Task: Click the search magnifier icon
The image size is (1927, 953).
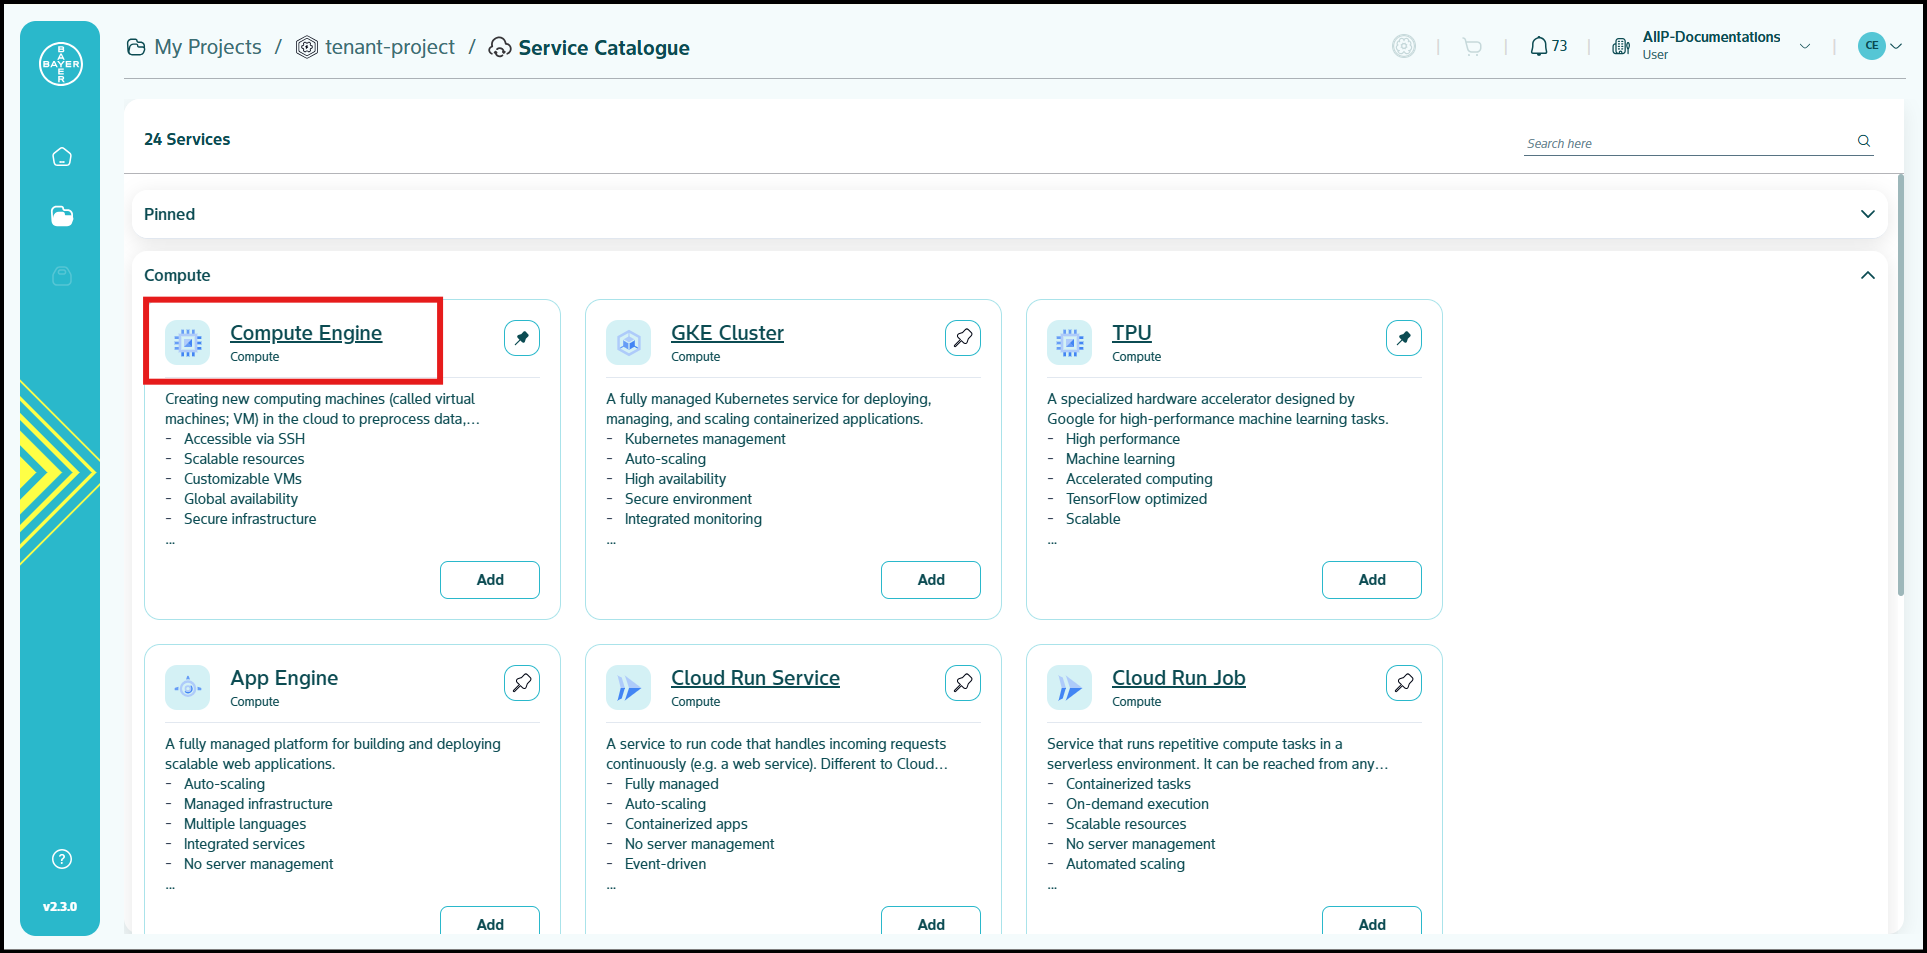Action: pos(1863,141)
